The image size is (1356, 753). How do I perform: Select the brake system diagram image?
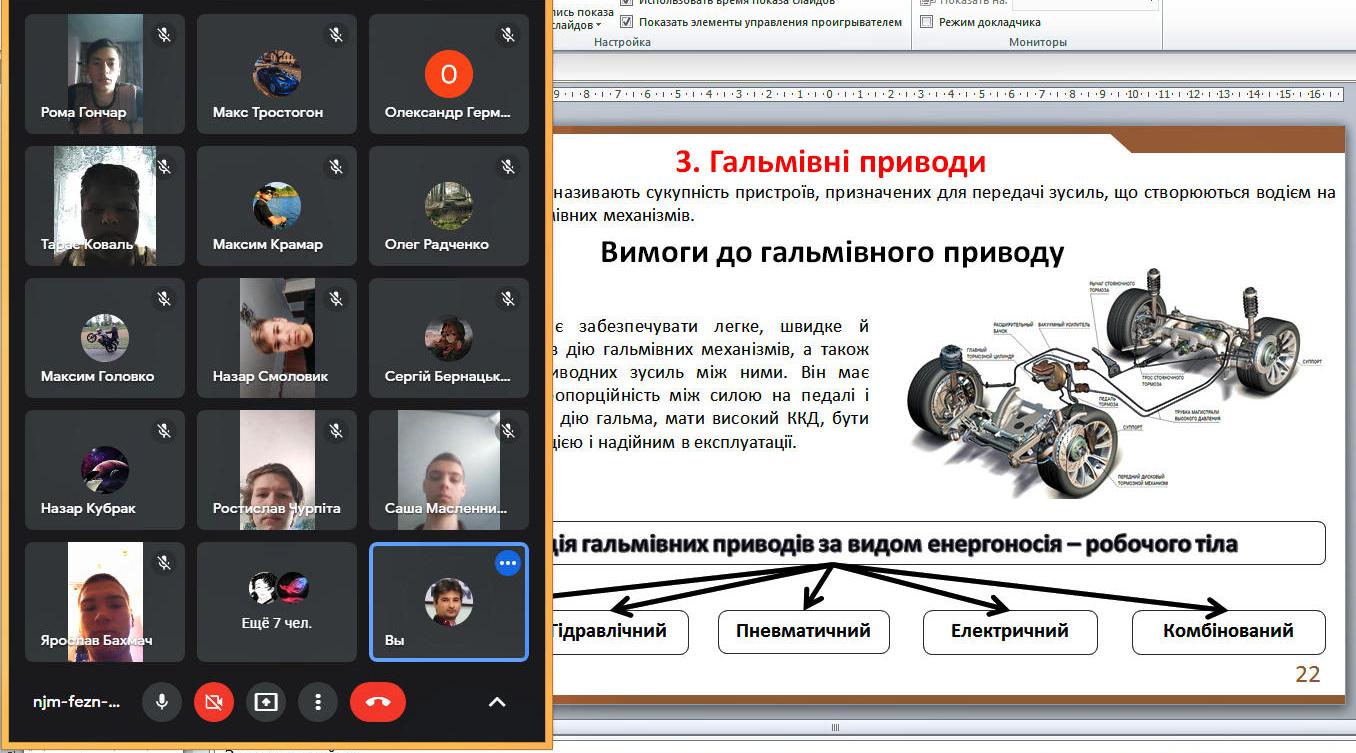pyautogui.click(x=1114, y=381)
